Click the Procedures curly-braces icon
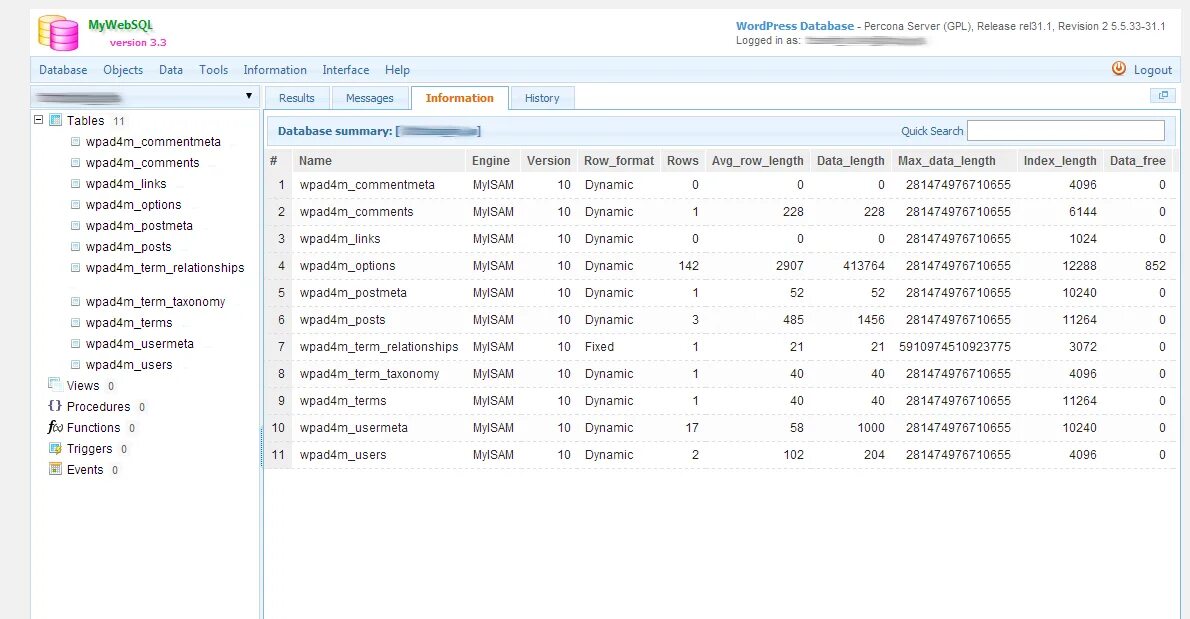The image size is (1190, 619). pos(53,406)
